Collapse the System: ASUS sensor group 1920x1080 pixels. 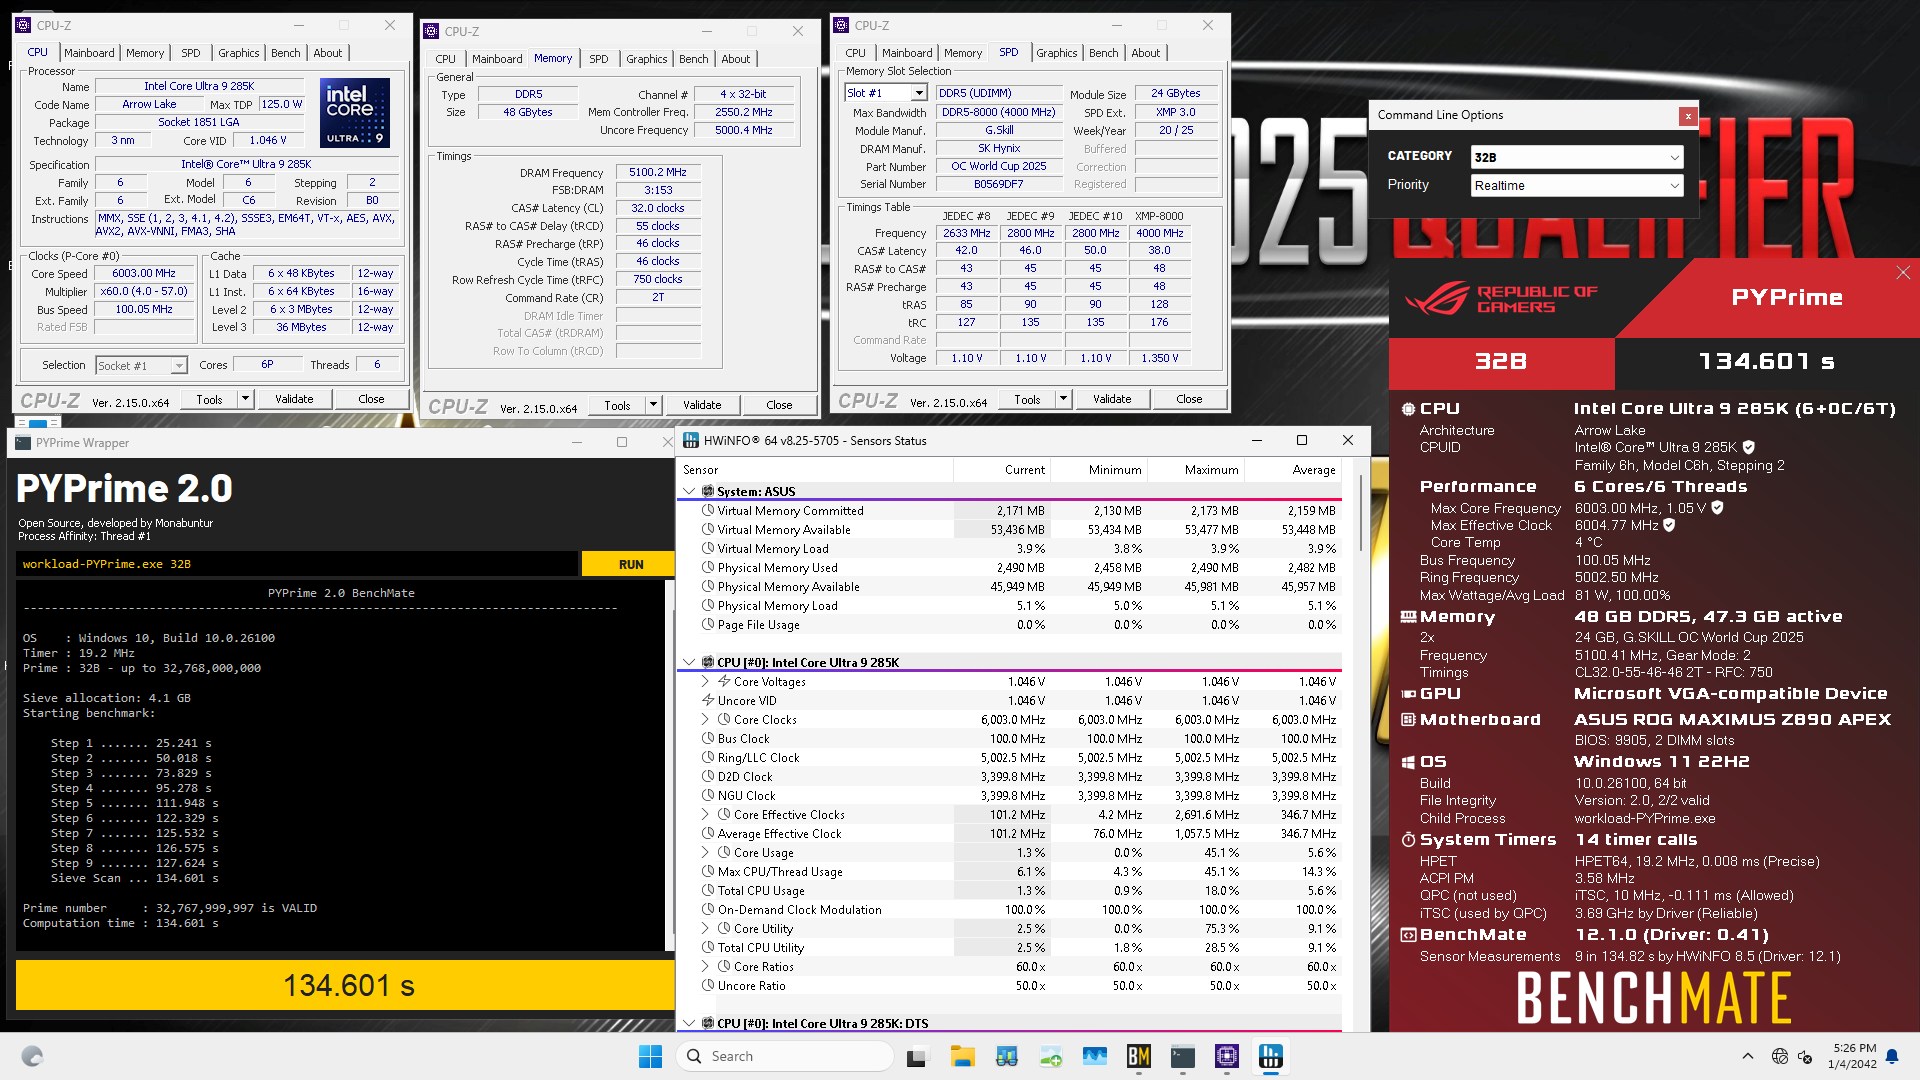coord(689,492)
